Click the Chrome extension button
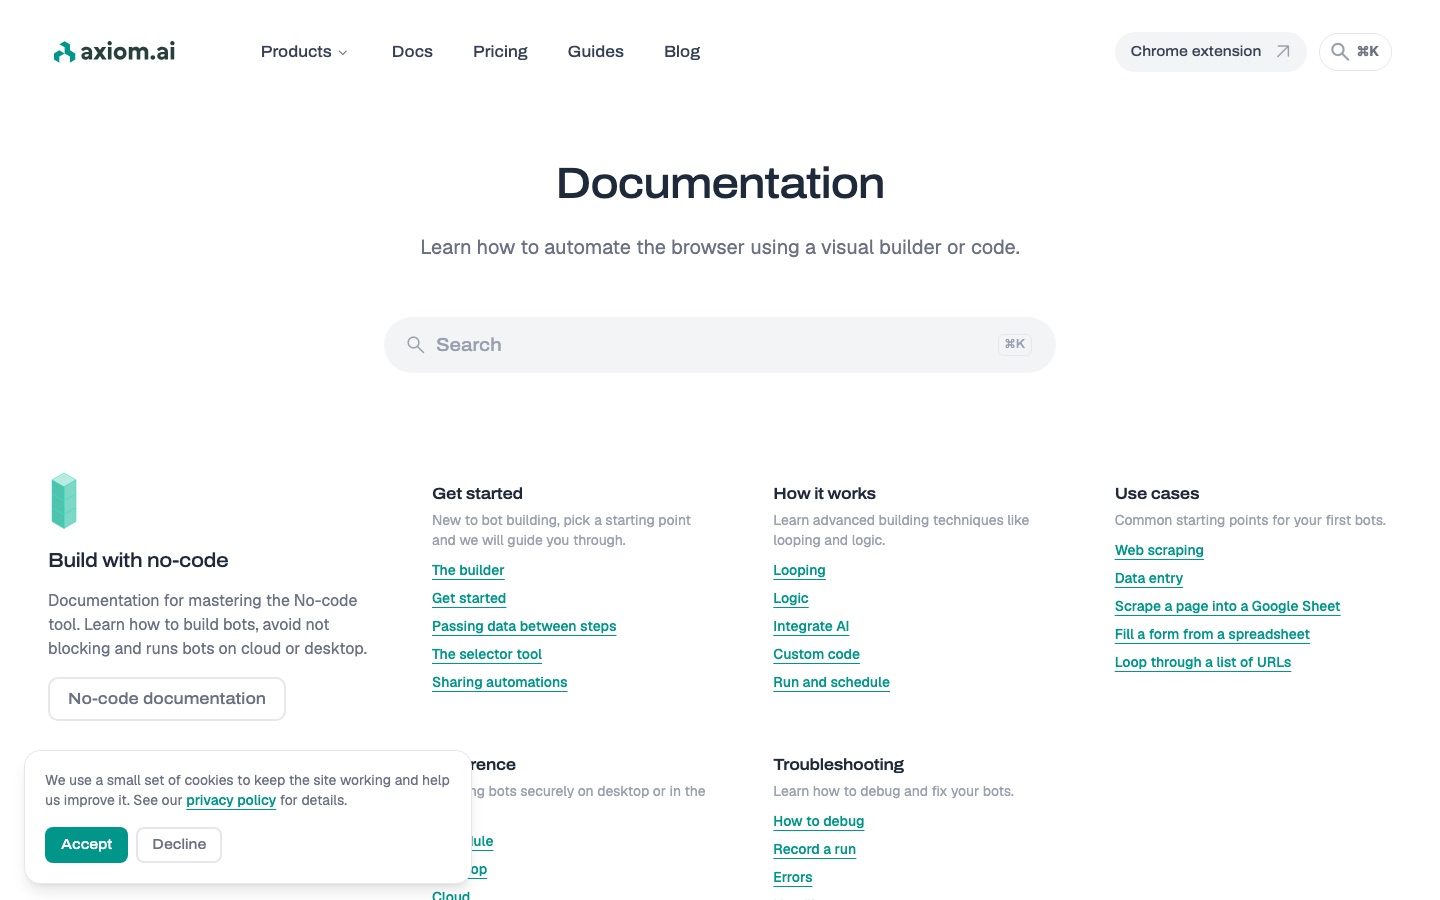The image size is (1440, 900). (x=1210, y=51)
